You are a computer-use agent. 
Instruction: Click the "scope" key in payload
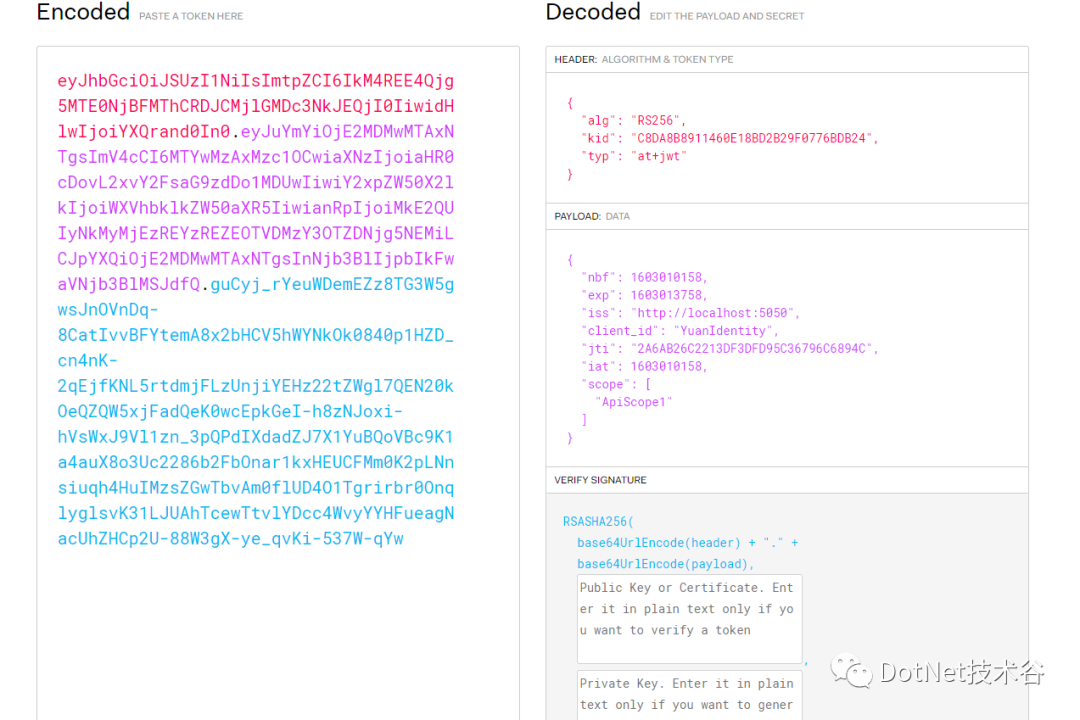coord(605,384)
